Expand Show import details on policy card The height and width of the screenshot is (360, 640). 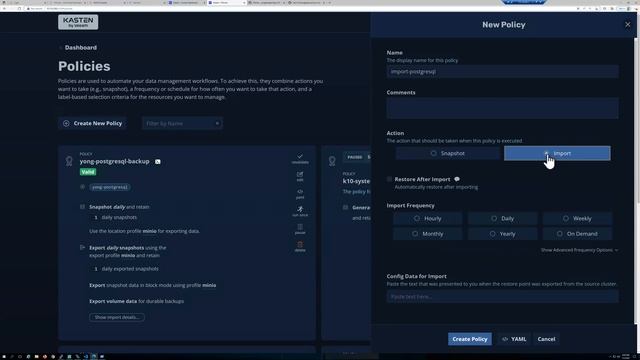coord(117,317)
